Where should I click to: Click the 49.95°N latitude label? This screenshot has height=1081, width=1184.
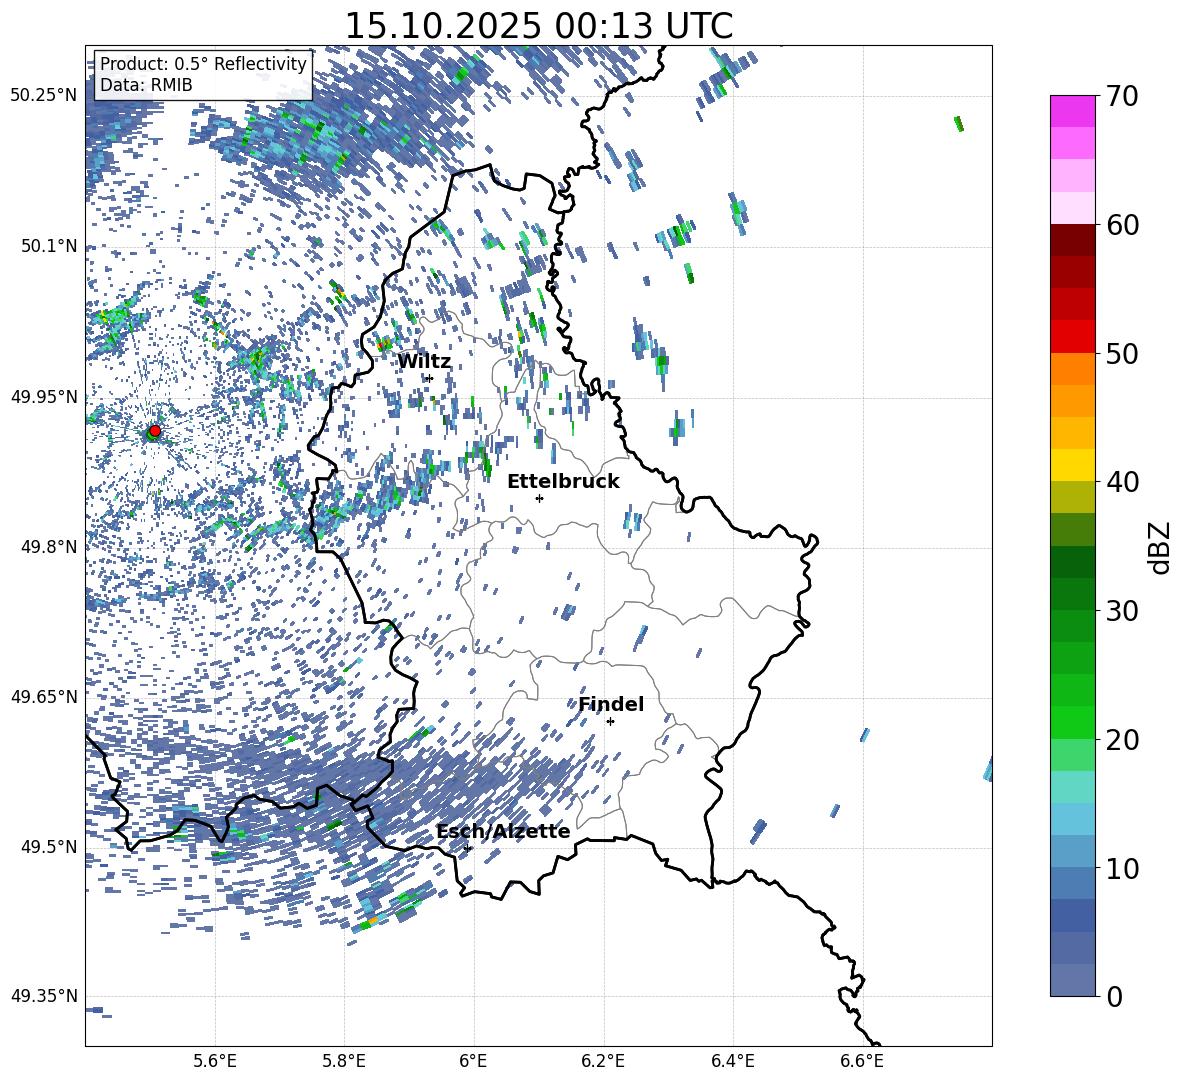(44, 396)
